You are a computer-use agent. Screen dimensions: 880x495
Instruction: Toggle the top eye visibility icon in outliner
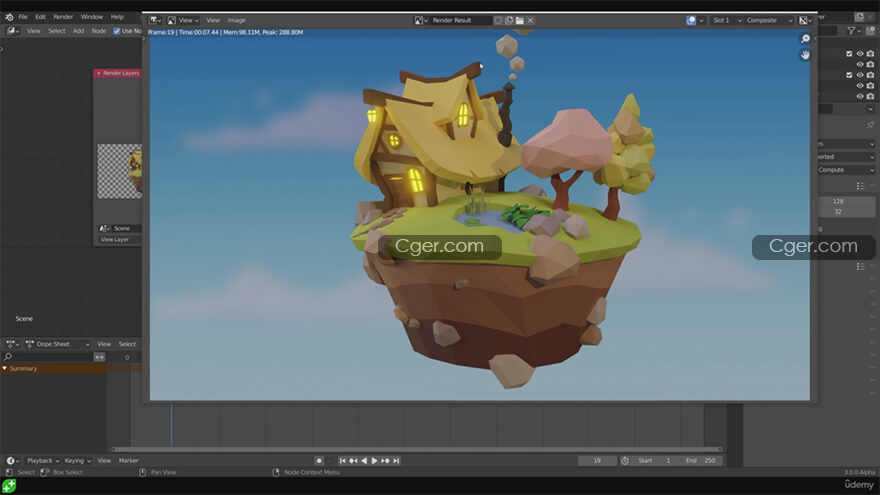tap(859, 54)
